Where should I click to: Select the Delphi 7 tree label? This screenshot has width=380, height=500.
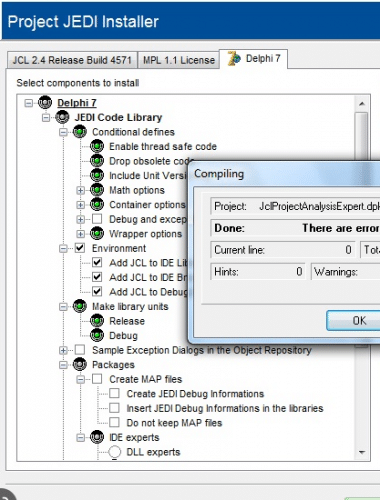click(77, 103)
